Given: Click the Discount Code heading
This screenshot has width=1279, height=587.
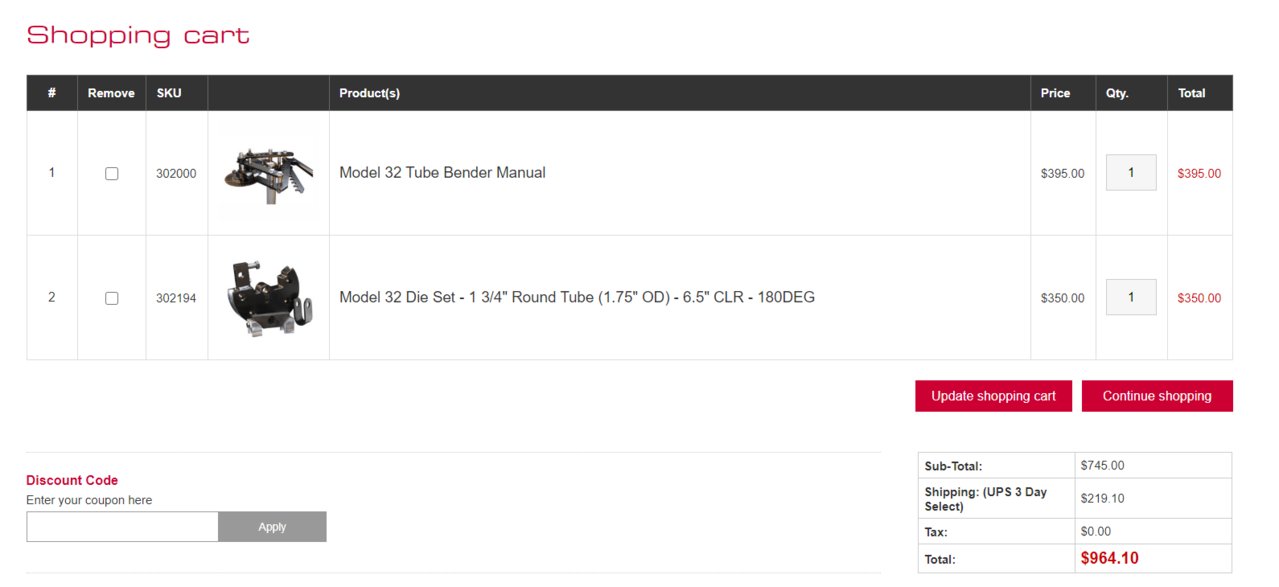Looking at the screenshot, I should 72,480.
